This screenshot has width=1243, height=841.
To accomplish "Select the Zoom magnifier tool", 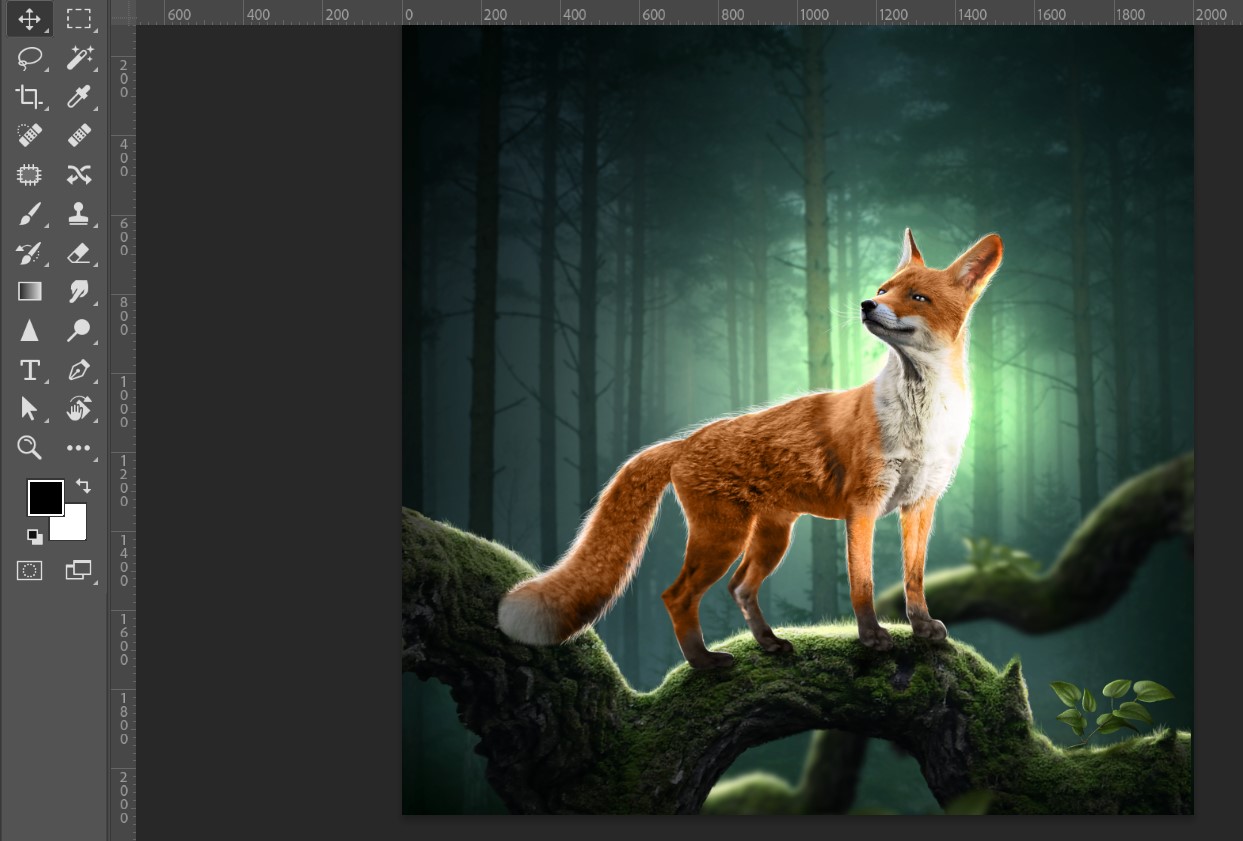I will pyautogui.click(x=30, y=448).
